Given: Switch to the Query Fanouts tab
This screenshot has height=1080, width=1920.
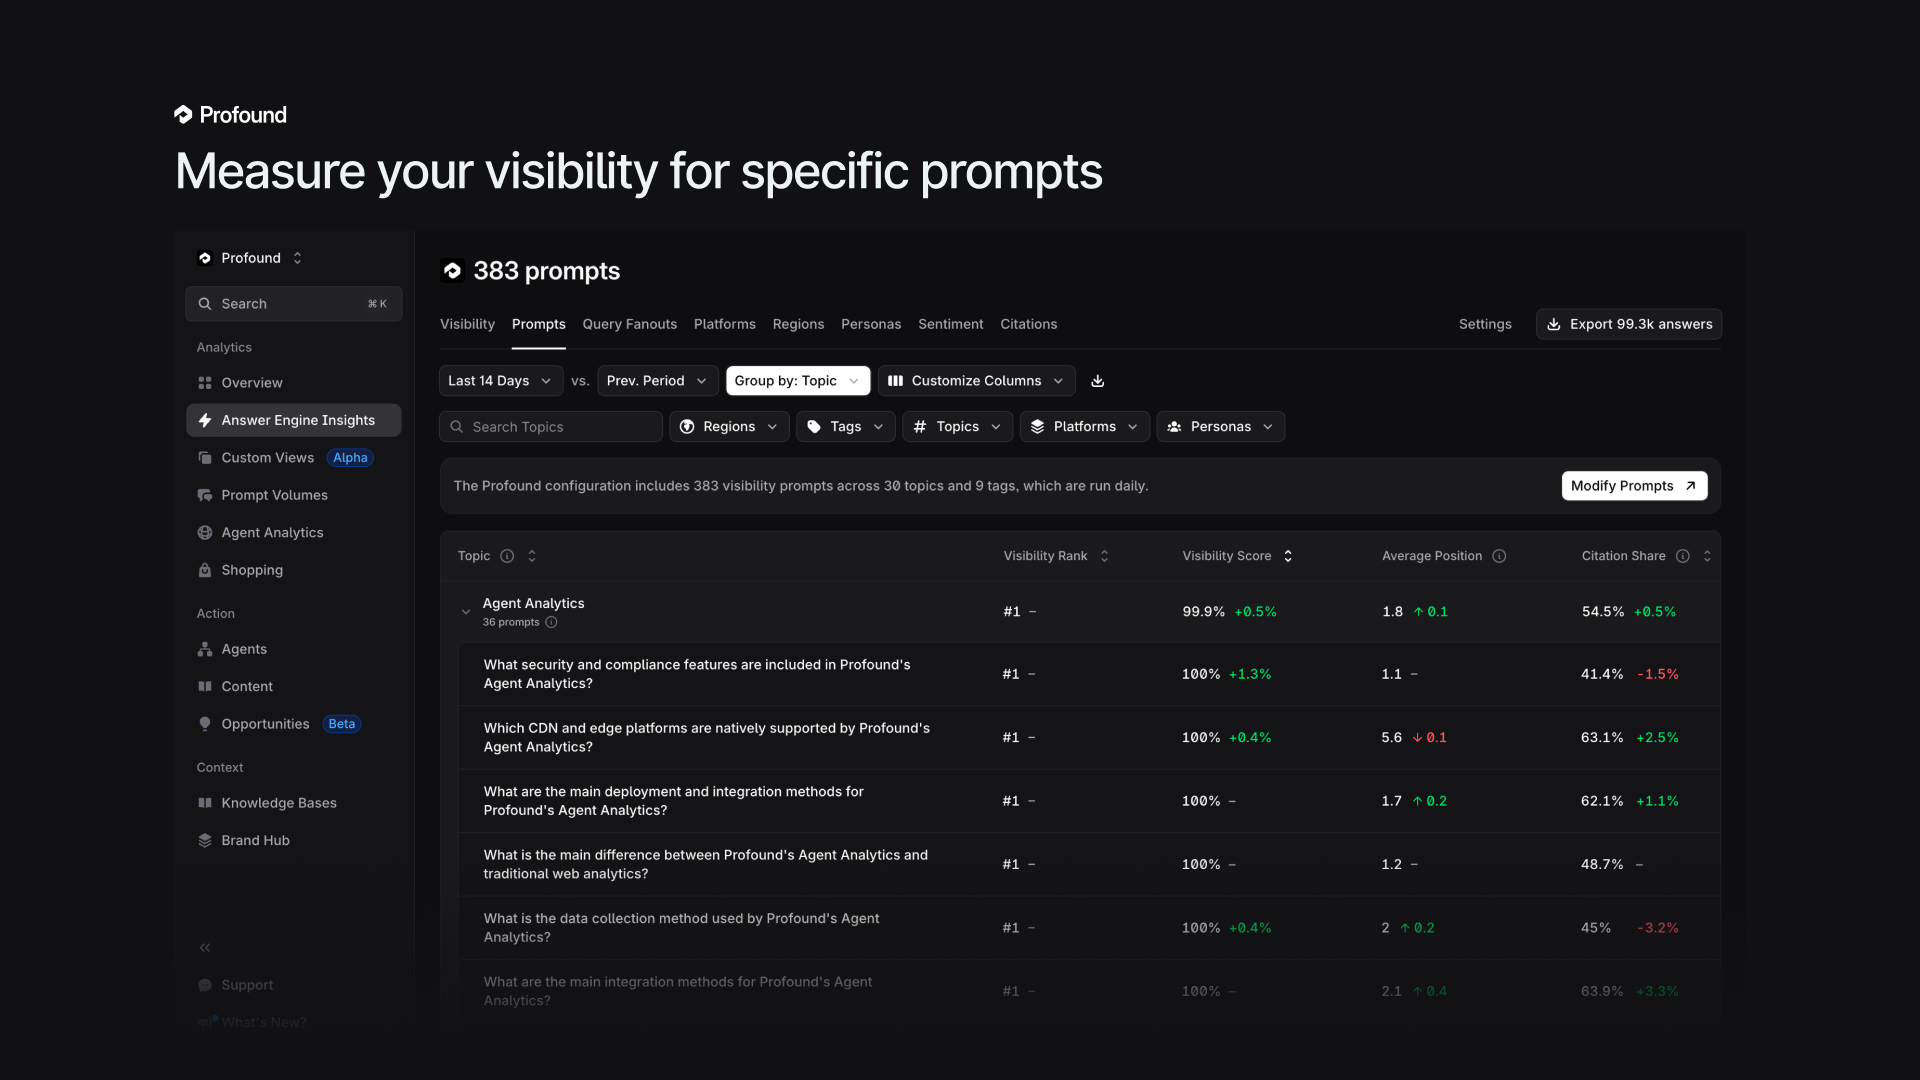Looking at the screenshot, I should tap(629, 324).
